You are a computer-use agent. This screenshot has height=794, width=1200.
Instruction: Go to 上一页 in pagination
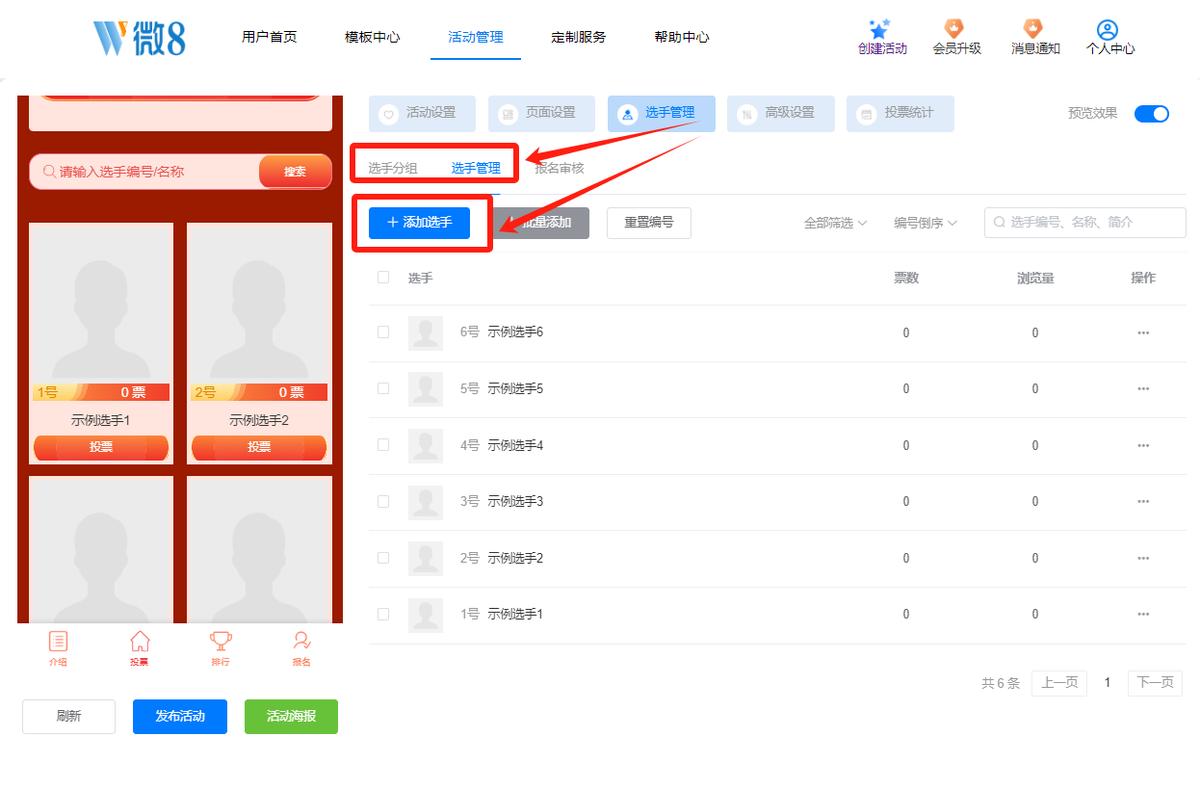point(1059,683)
